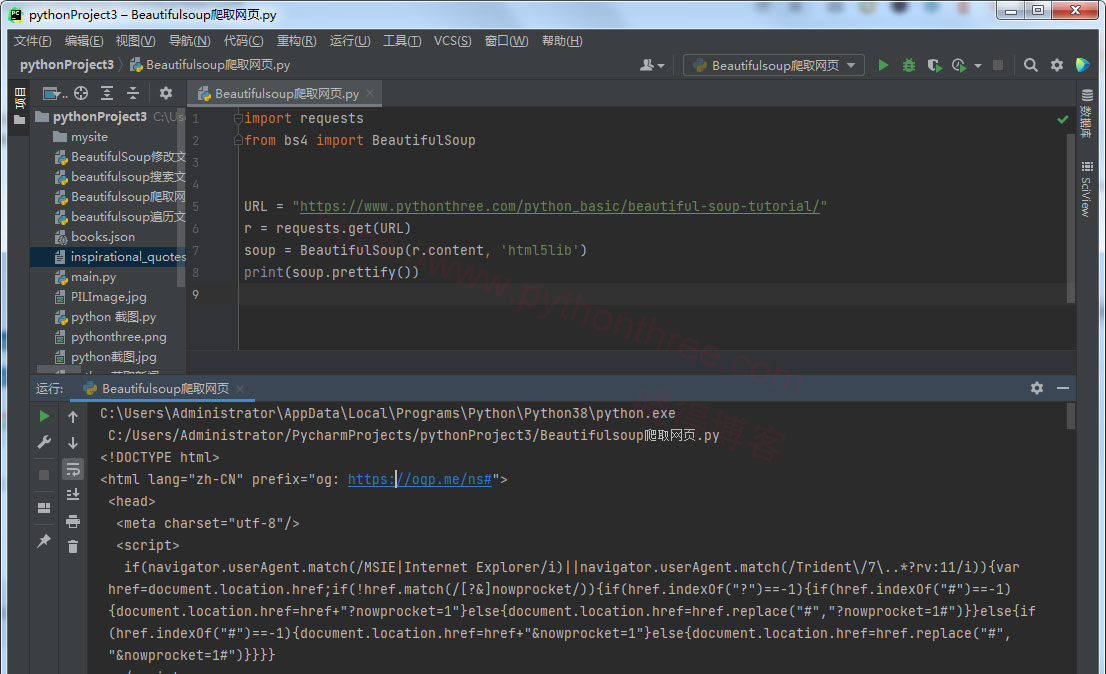Open the user account icon dropdown
Screen dimensions: 1106x674
(x=652, y=66)
